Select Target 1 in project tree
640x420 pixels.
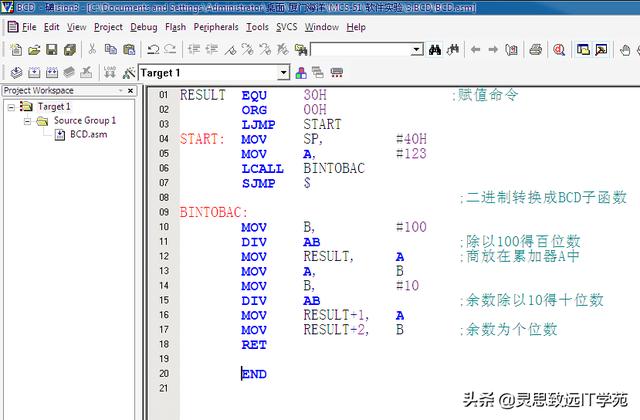point(54,107)
